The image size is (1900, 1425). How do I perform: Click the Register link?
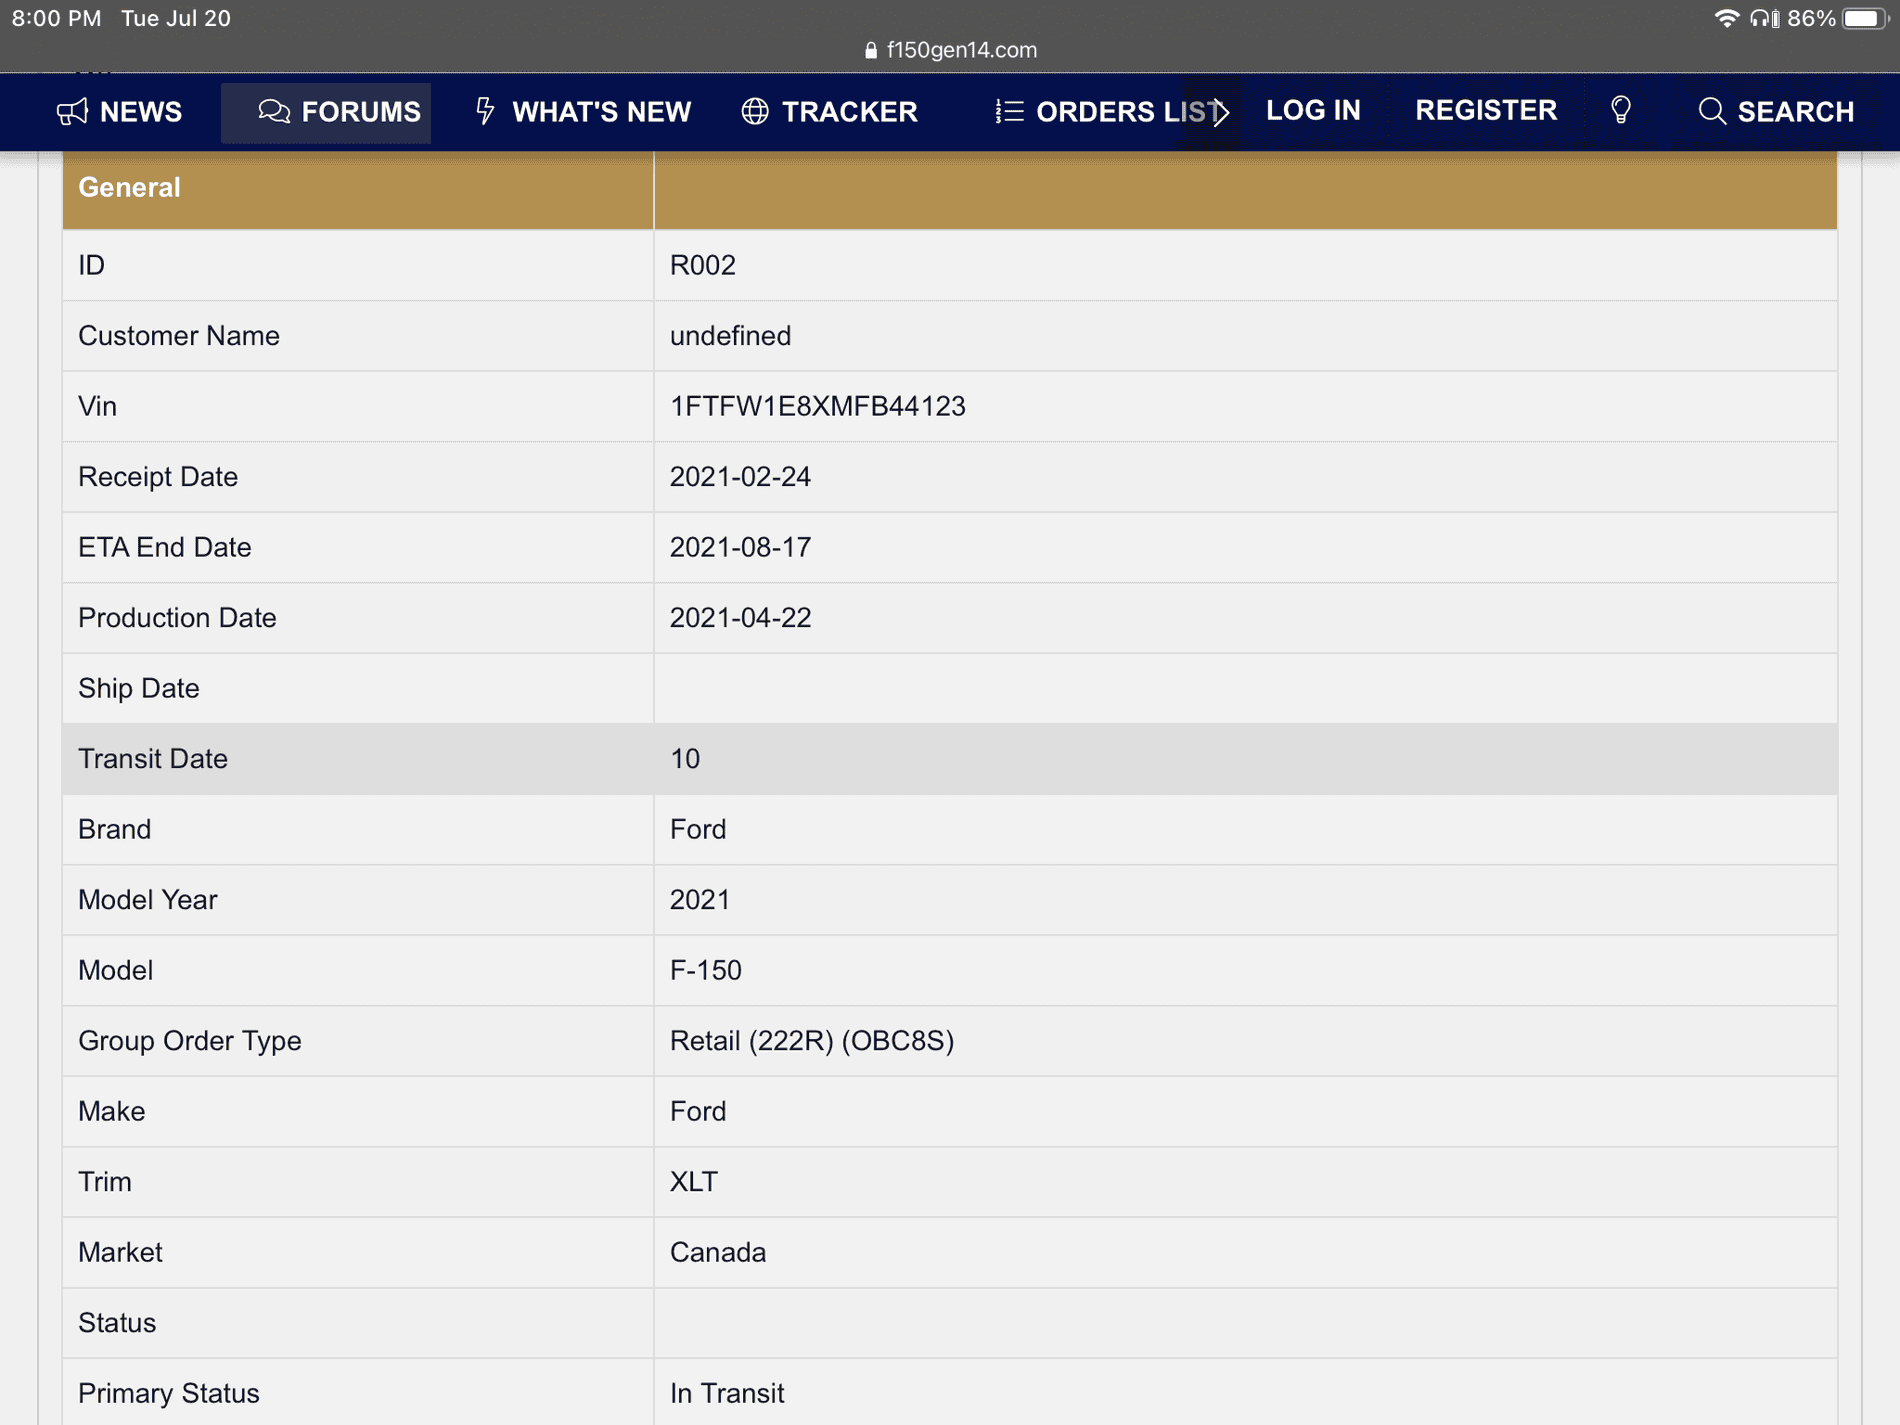point(1486,110)
